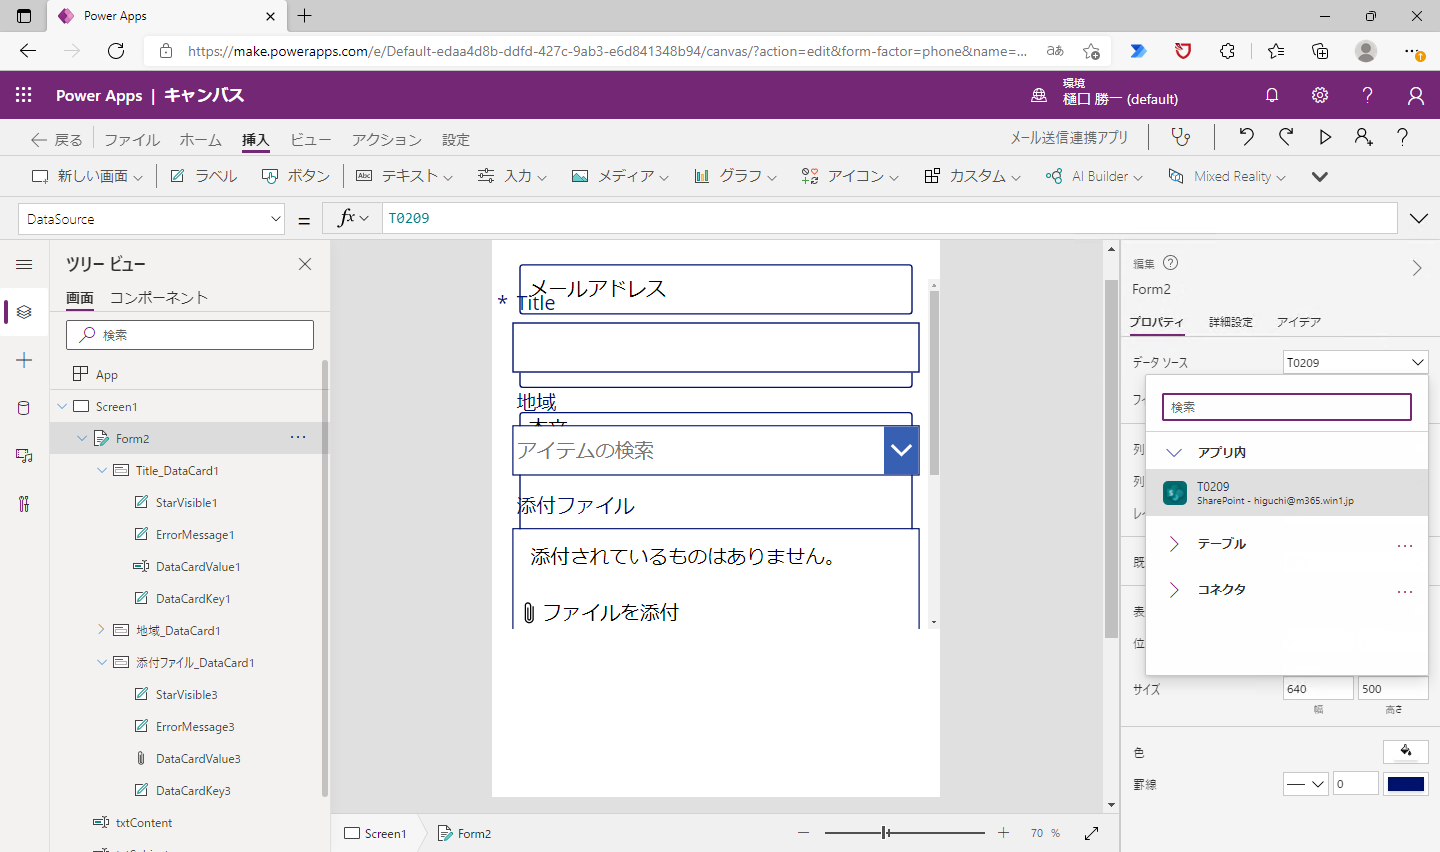Switch to the Components tab in the tree view
The height and width of the screenshot is (852, 1440).
click(158, 298)
